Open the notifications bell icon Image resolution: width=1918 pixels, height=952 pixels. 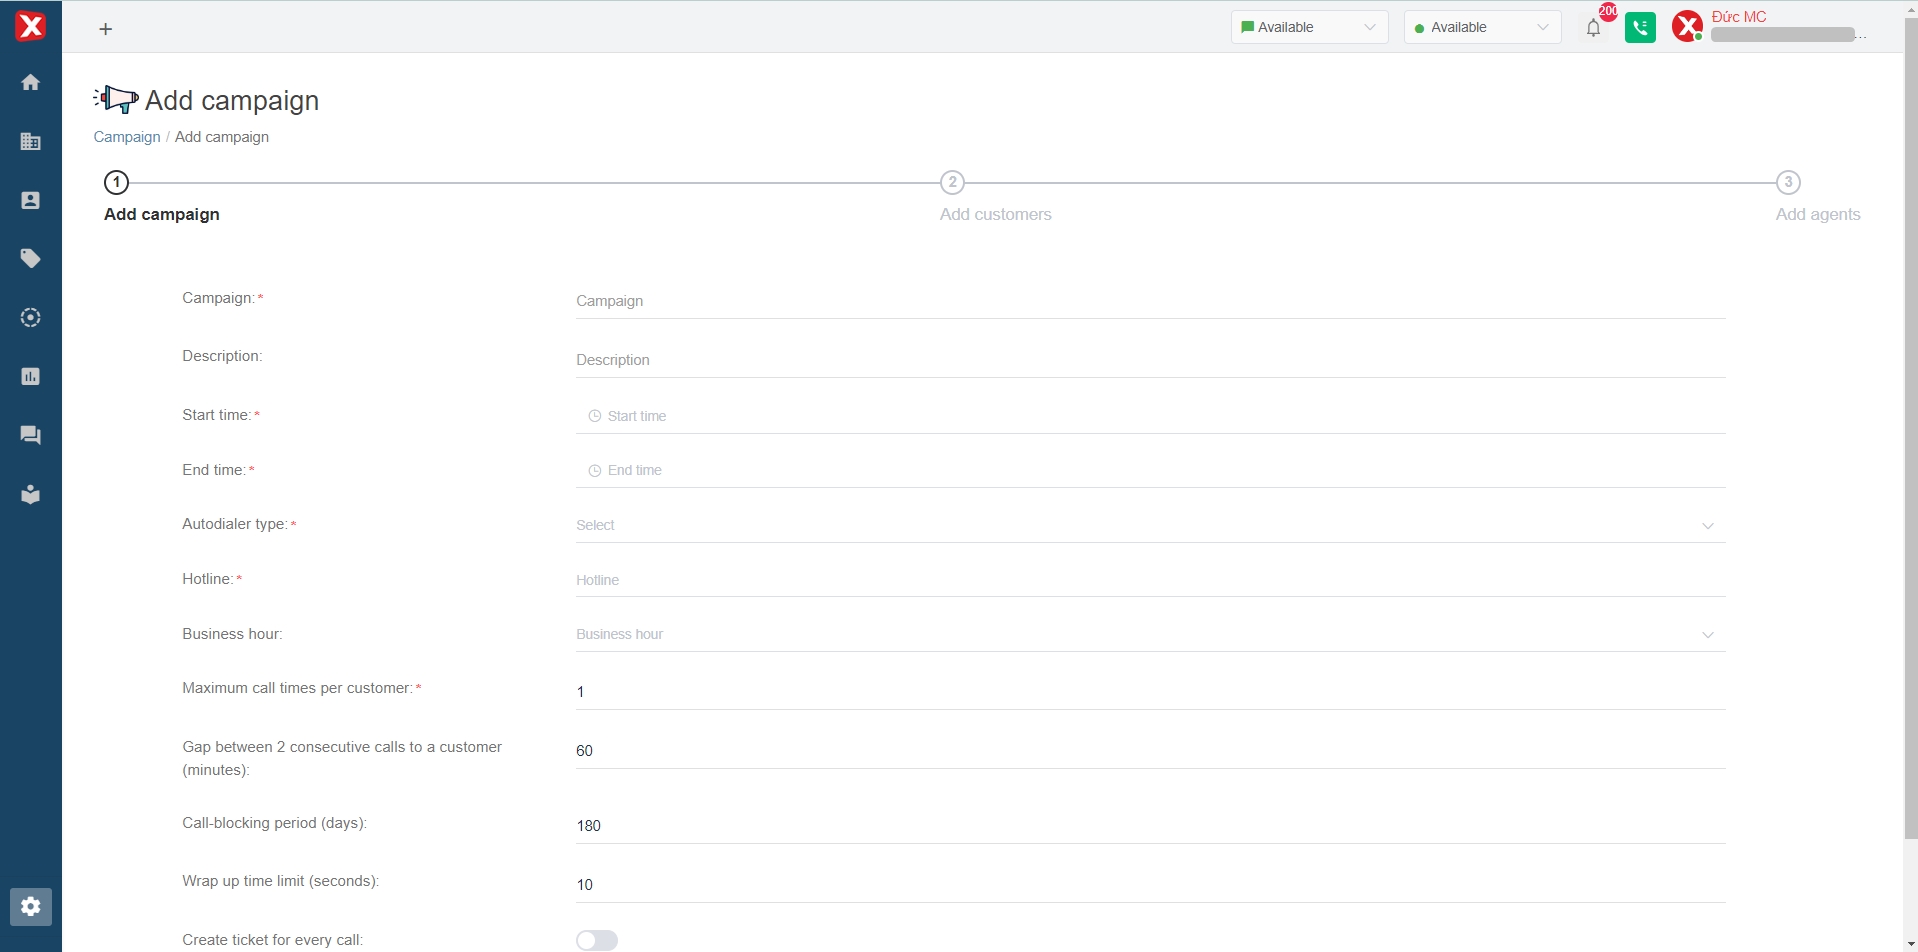[1593, 28]
